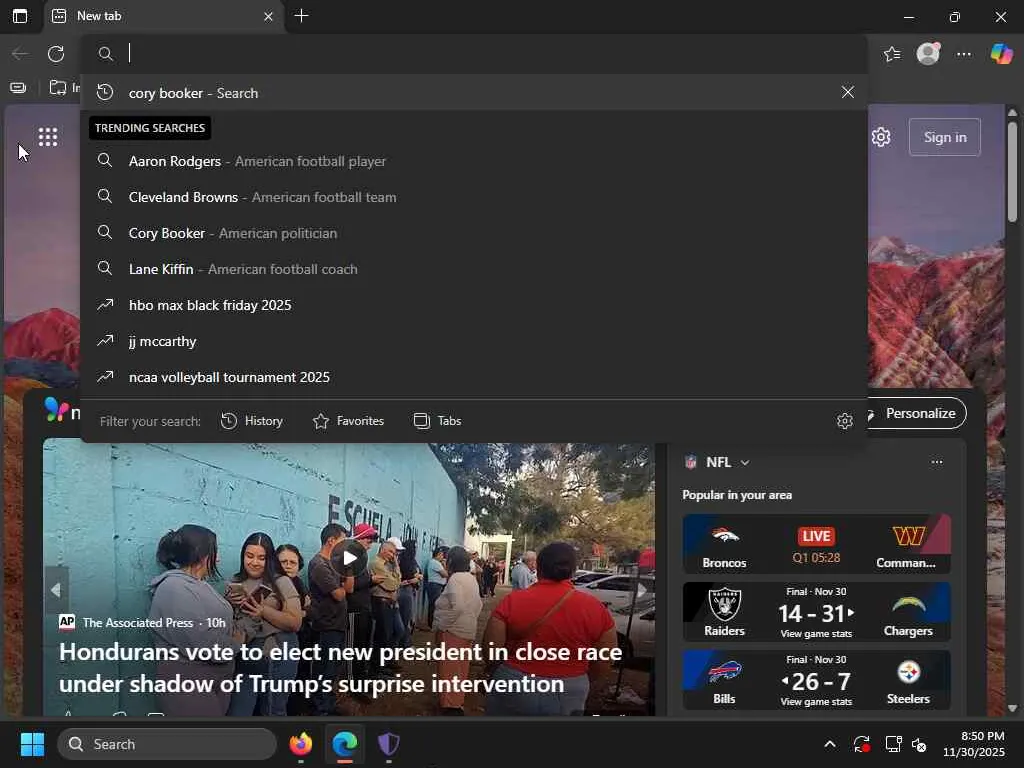
Task: Remove cory booker history suggestion
Action: (848, 92)
